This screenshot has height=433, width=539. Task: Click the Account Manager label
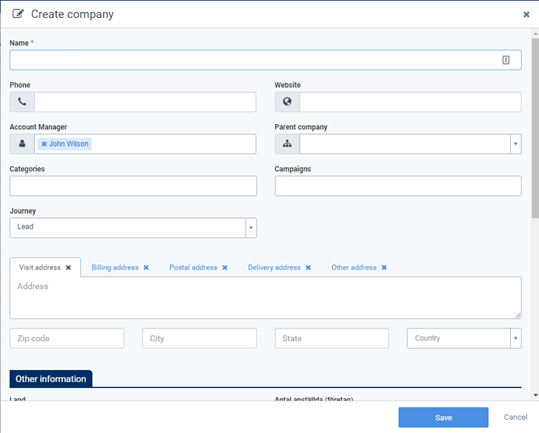(38, 127)
